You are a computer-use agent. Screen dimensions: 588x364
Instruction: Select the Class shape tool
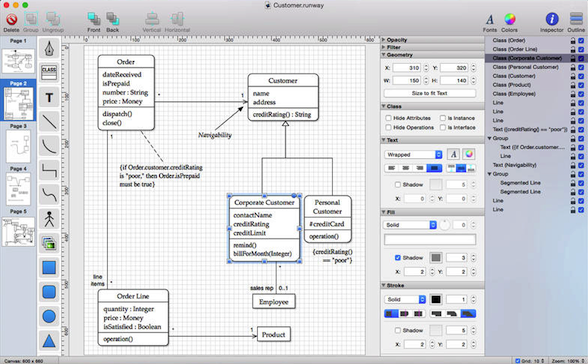pyautogui.click(x=49, y=73)
